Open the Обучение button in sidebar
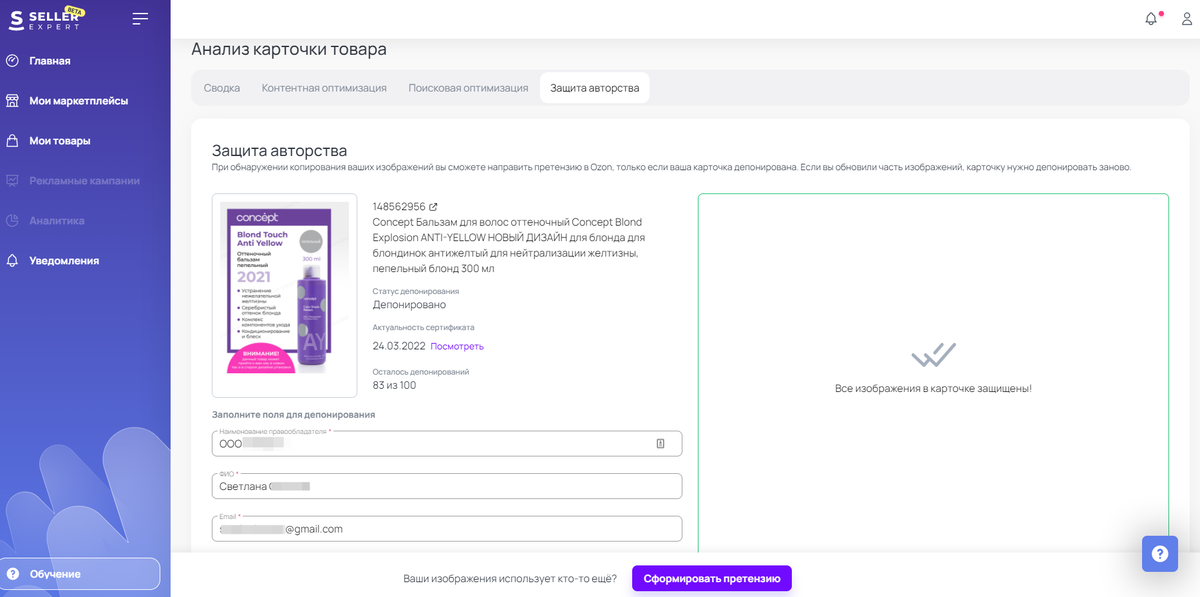 [x=80, y=574]
